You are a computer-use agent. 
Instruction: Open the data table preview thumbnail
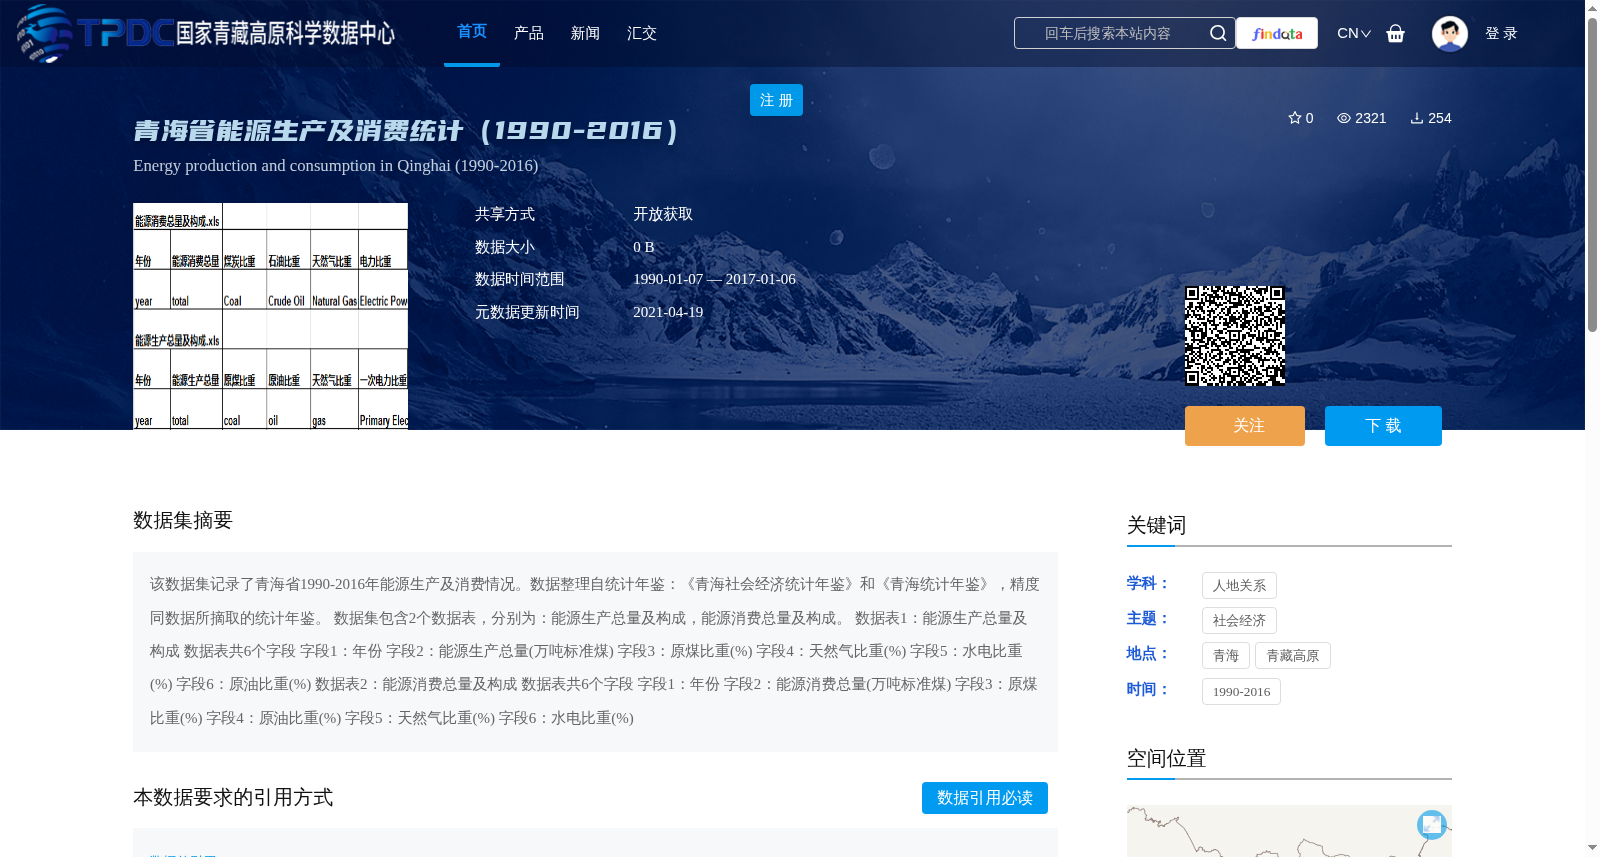click(x=271, y=316)
